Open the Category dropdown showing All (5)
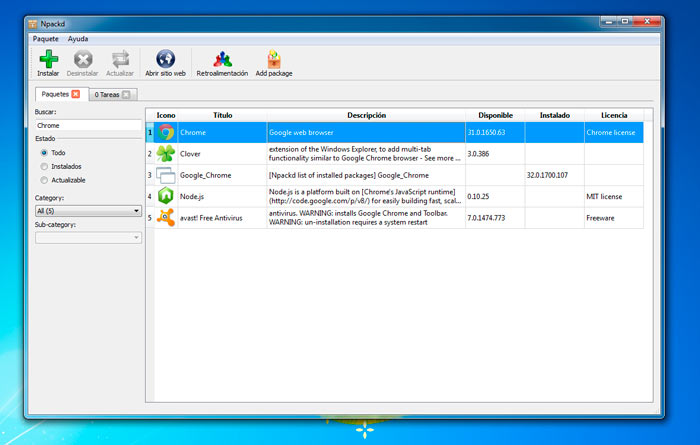Image resolution: width=700 pixels, height=445 pixels. 88,211
